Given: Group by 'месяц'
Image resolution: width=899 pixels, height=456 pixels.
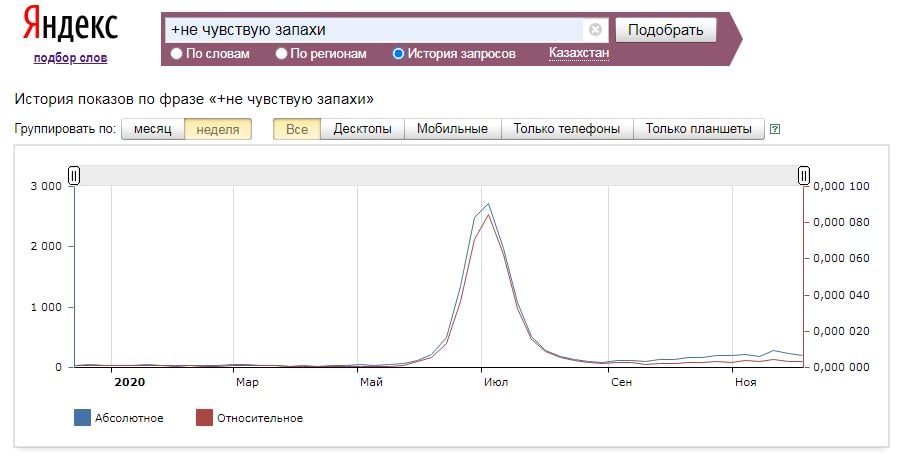Looking at the screenshot, I should tap(153, 129).
